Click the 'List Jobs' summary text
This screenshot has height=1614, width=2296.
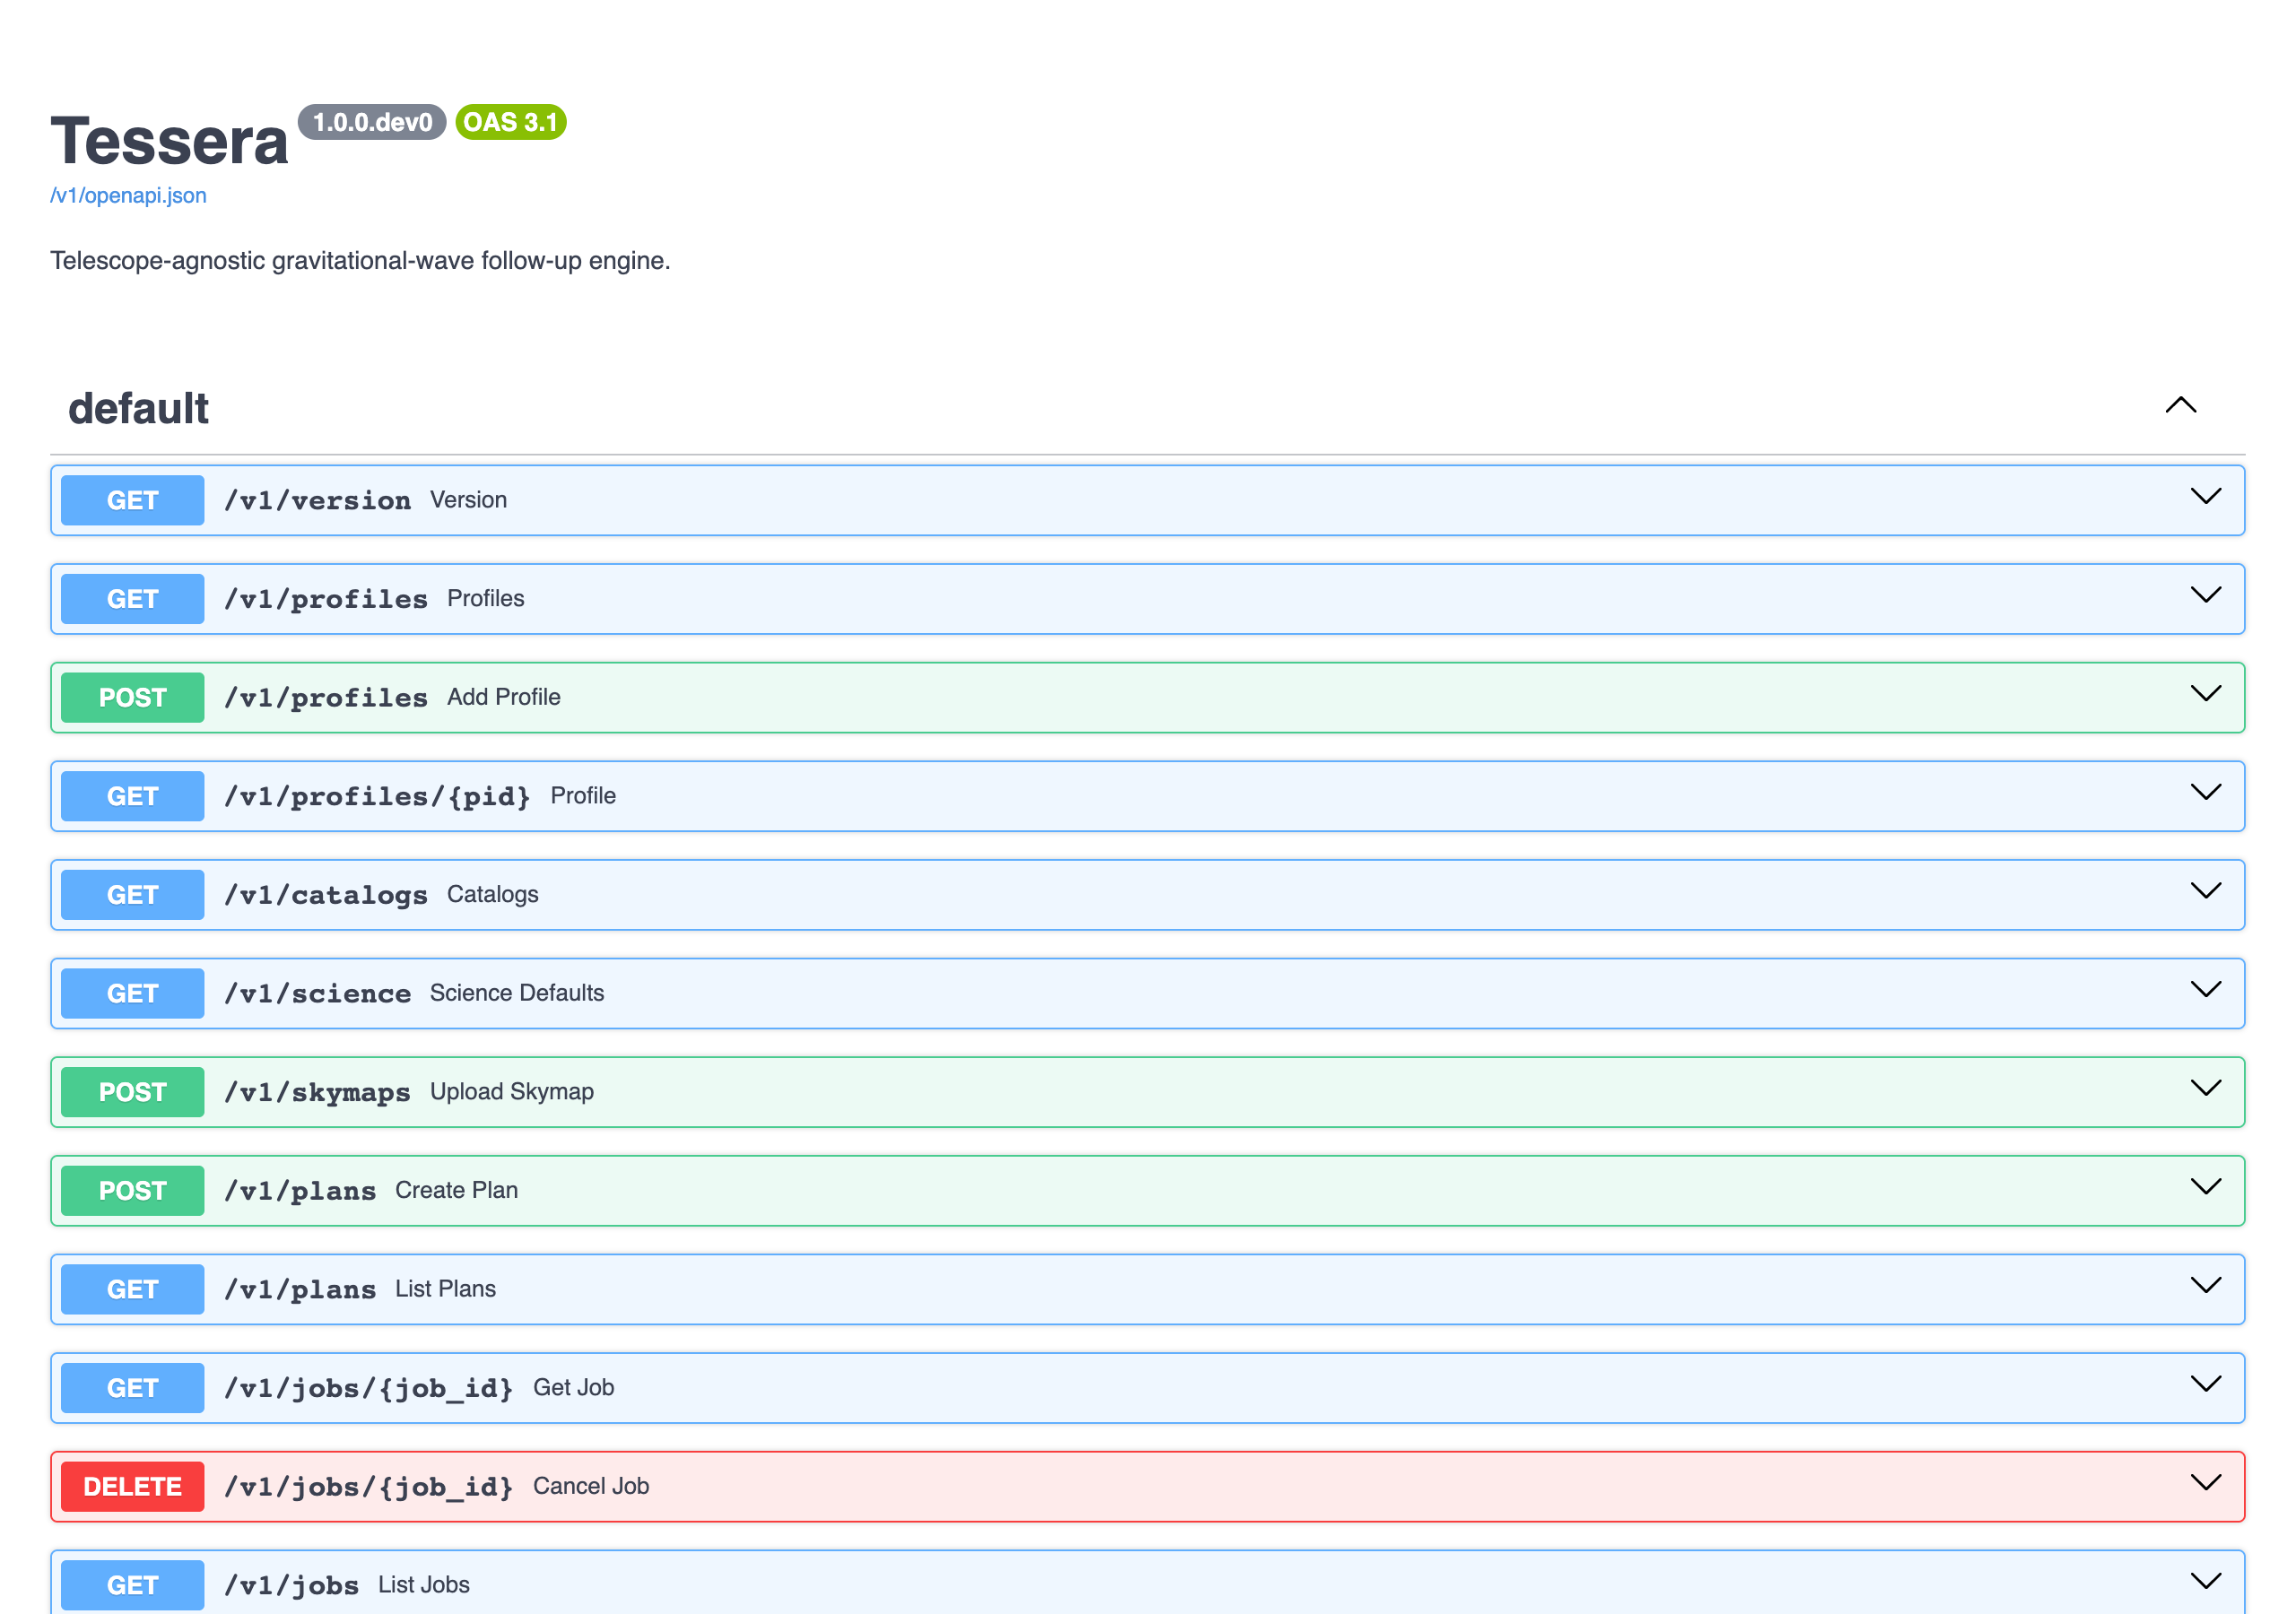(424, 1584)
